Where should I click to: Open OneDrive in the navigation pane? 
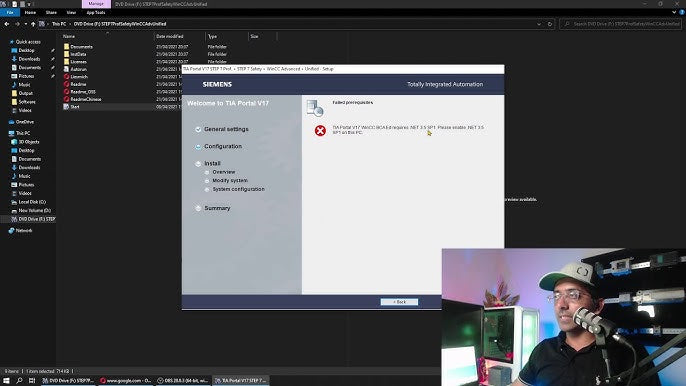click(x=24, y=122)
